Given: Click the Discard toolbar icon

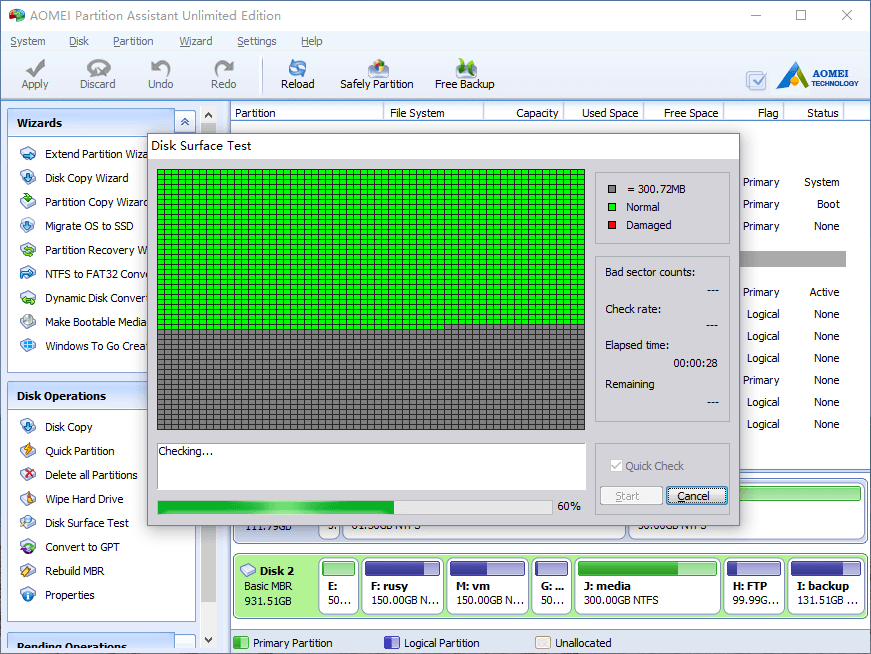Looking at the screenshot, I should click(x=98, y=68).
